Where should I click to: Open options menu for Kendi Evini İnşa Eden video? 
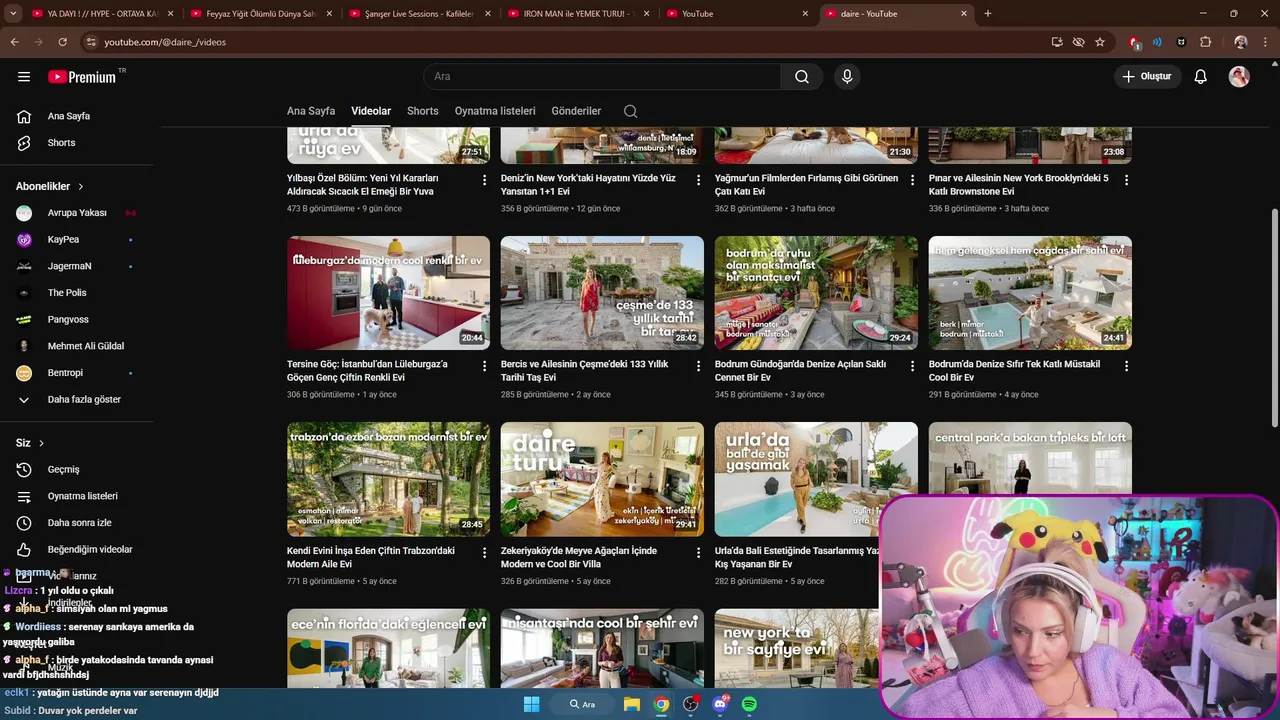point(485,552)
